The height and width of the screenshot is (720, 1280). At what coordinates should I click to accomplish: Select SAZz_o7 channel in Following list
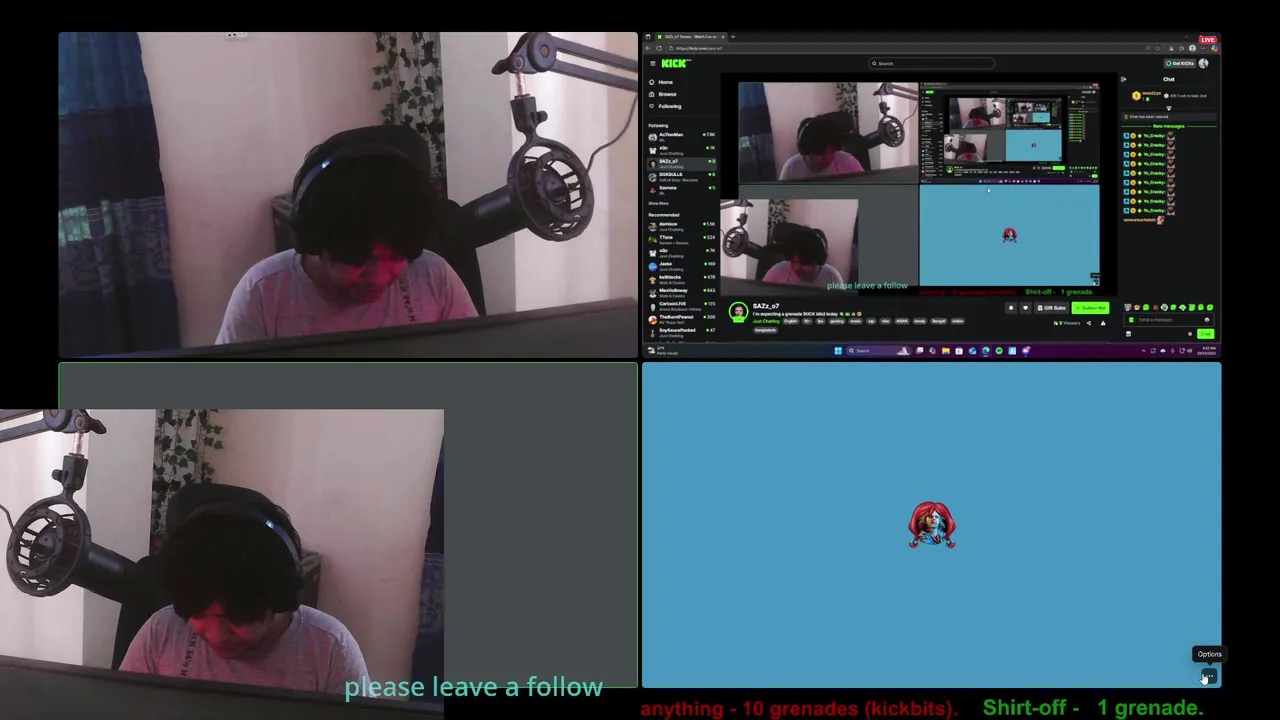pyautogui.click(x=681, y=164)
